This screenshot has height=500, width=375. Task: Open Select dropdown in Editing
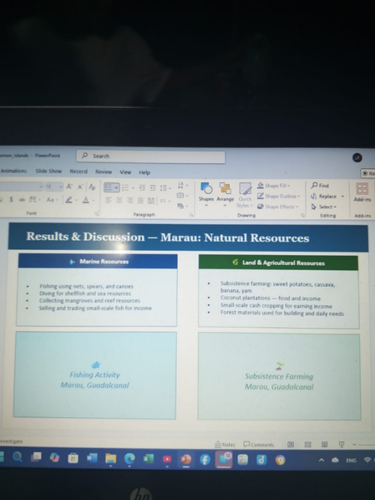coord(324,207)
